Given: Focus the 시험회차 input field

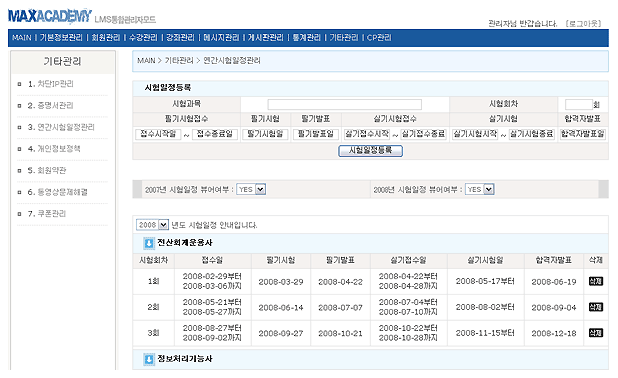Looking at the screenshot, I should coord(579,104).
